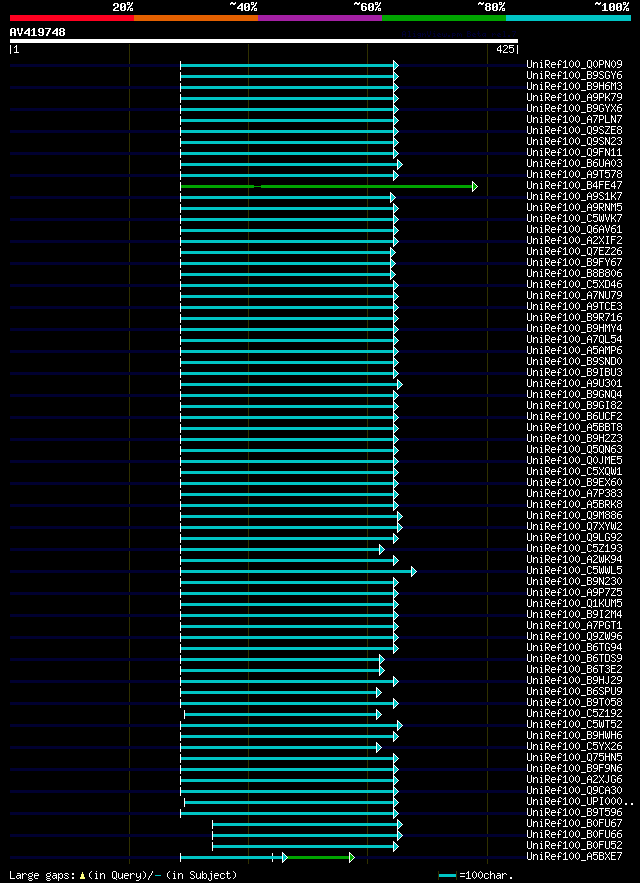Click the arrowhead ending the B4FE47 alignment
Viewport: 640px width, 883px height.
click(475, 186)
